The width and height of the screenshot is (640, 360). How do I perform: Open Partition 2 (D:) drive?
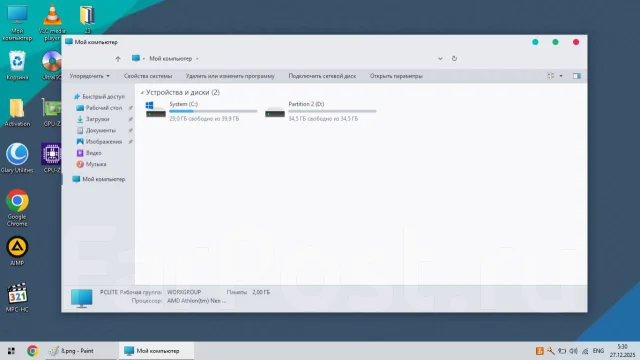(x=321, y=111)
